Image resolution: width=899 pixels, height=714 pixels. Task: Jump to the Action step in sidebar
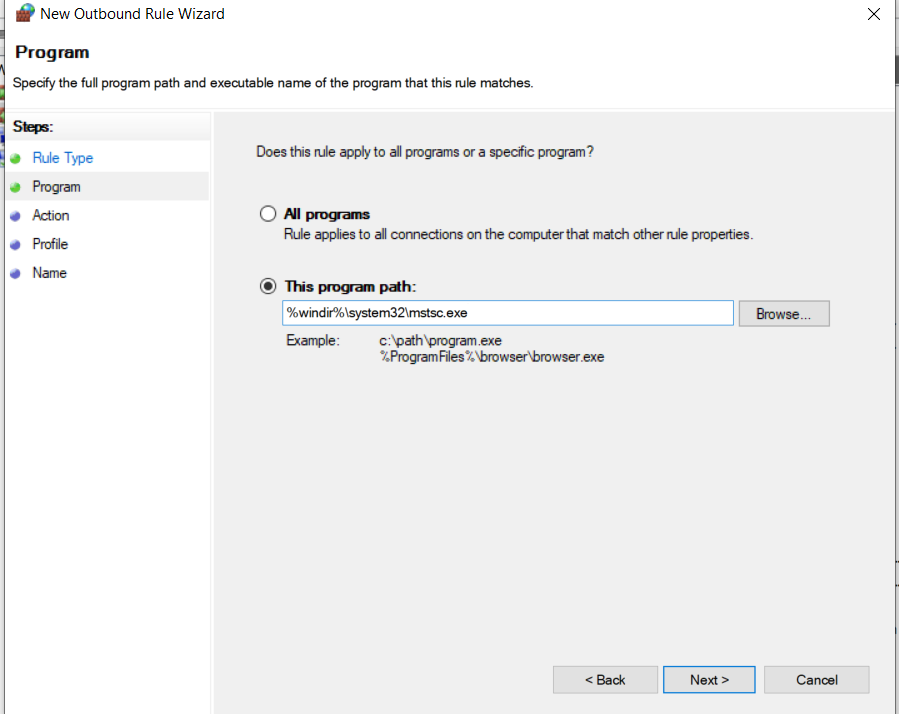coord(51,216)
